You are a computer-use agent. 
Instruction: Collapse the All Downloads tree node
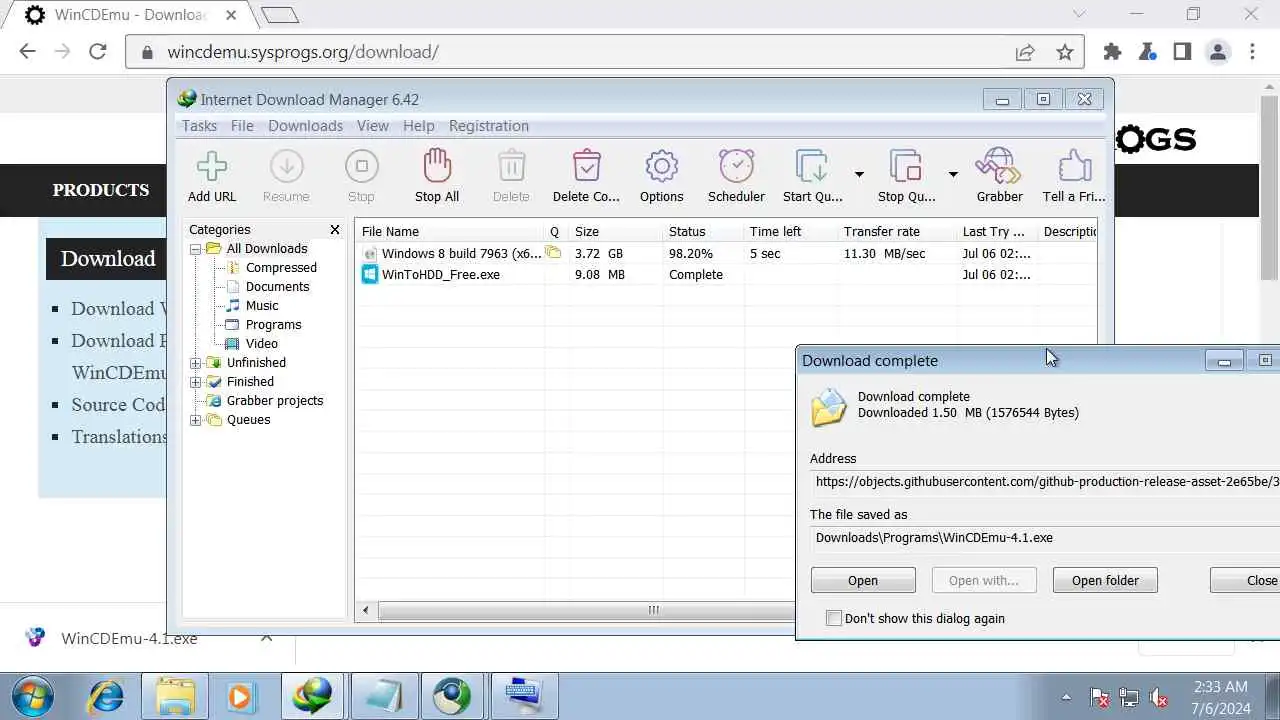(196, 249)
